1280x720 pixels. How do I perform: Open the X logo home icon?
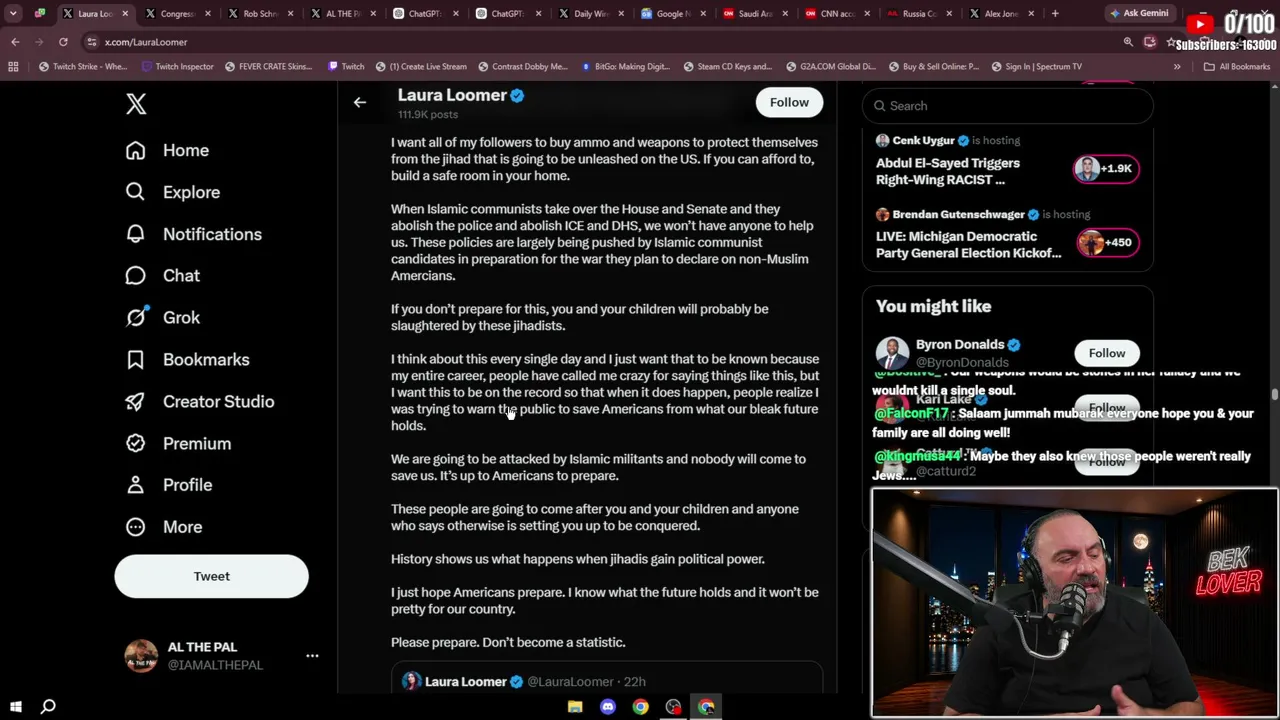136,104
